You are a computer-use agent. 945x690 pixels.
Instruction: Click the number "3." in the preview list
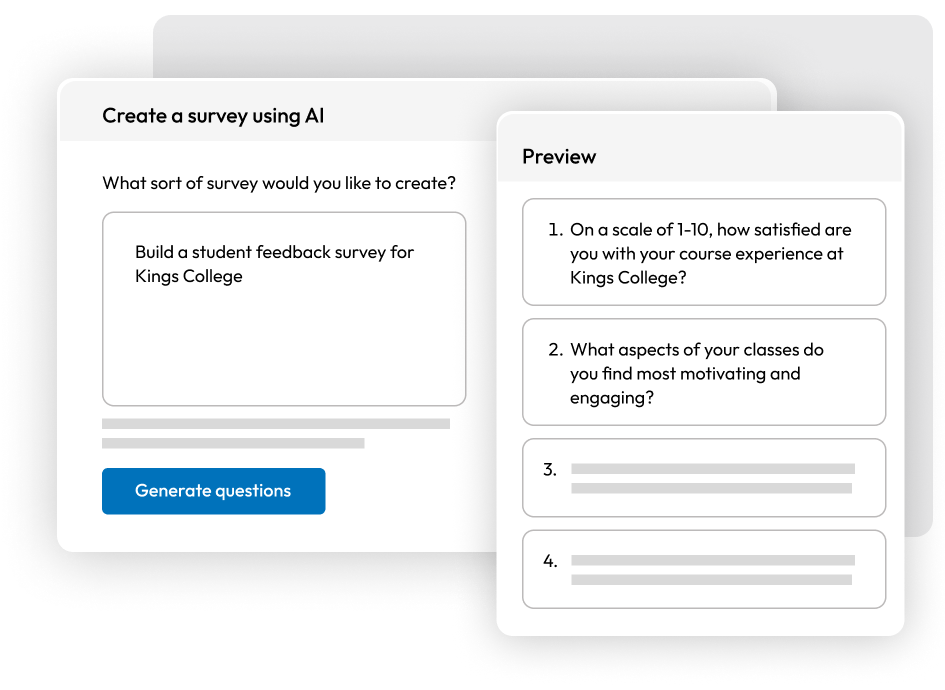pyautogui.click(x=550, y=469)
